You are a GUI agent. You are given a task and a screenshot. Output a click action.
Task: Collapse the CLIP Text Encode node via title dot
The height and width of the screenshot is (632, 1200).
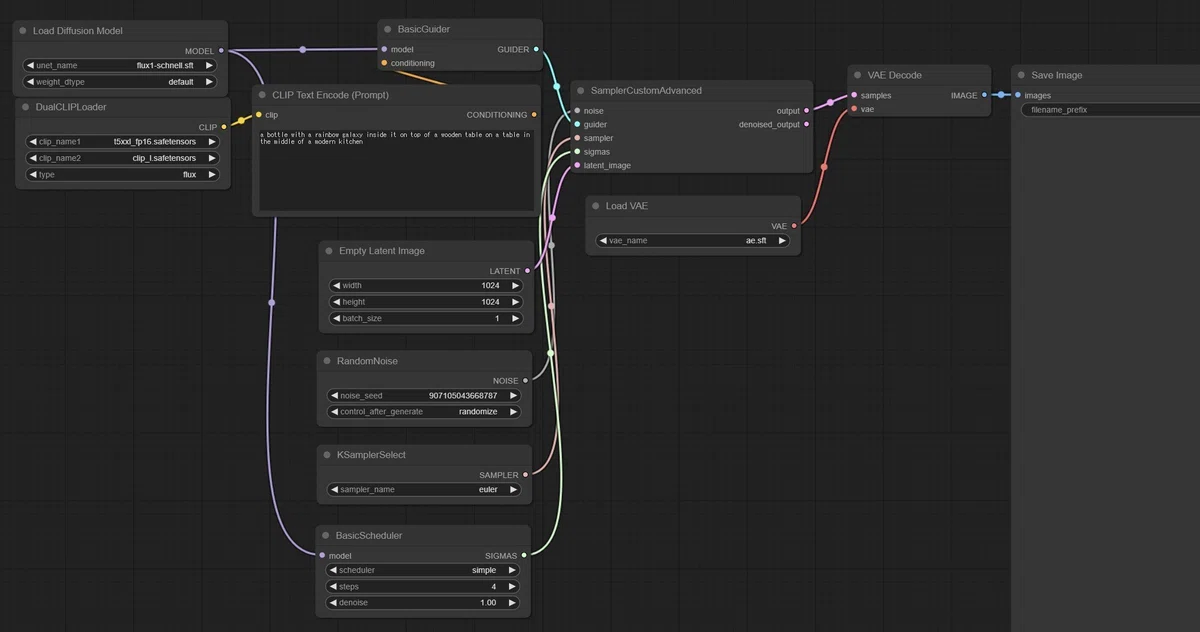tap(262, 95)
